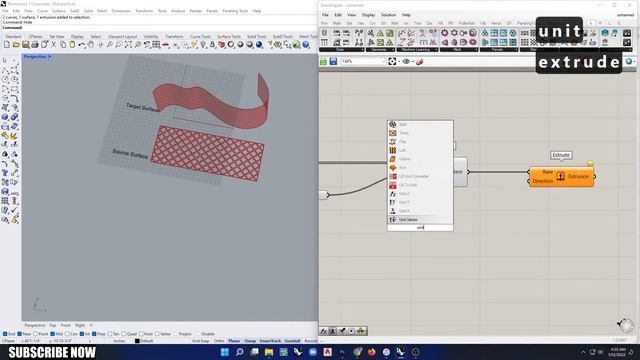Open the Curve menu in Rhino
The height and width of the screenshot is (360, 640).
(42, 11)
